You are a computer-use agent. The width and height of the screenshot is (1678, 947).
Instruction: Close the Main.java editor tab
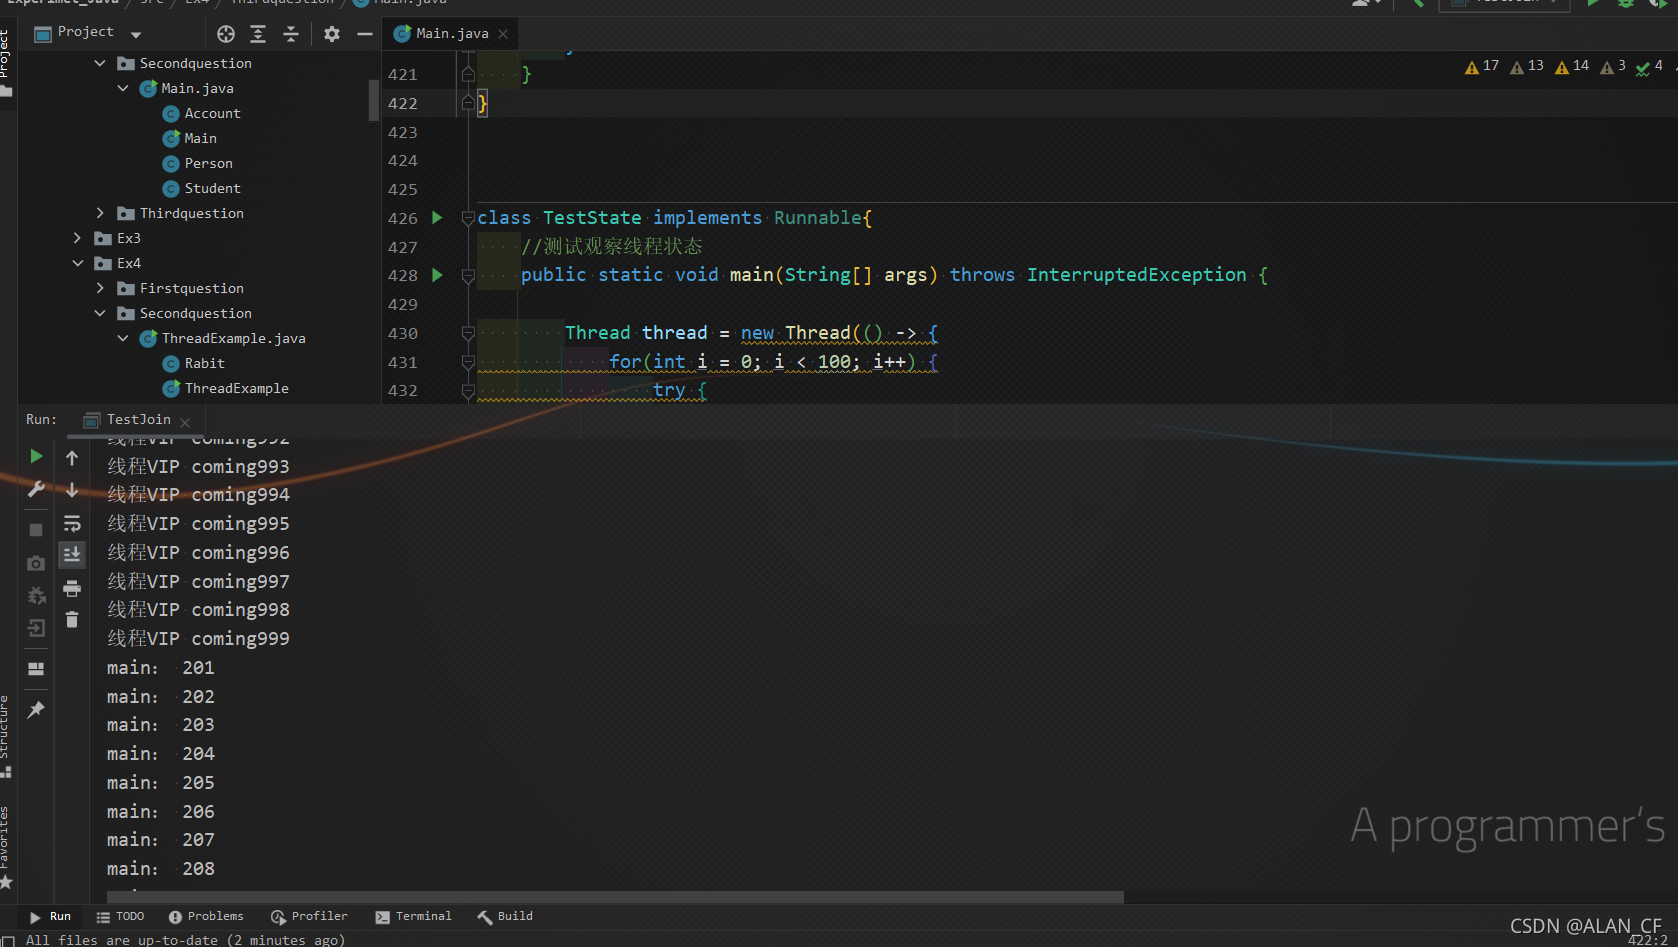tap(503, 34)
